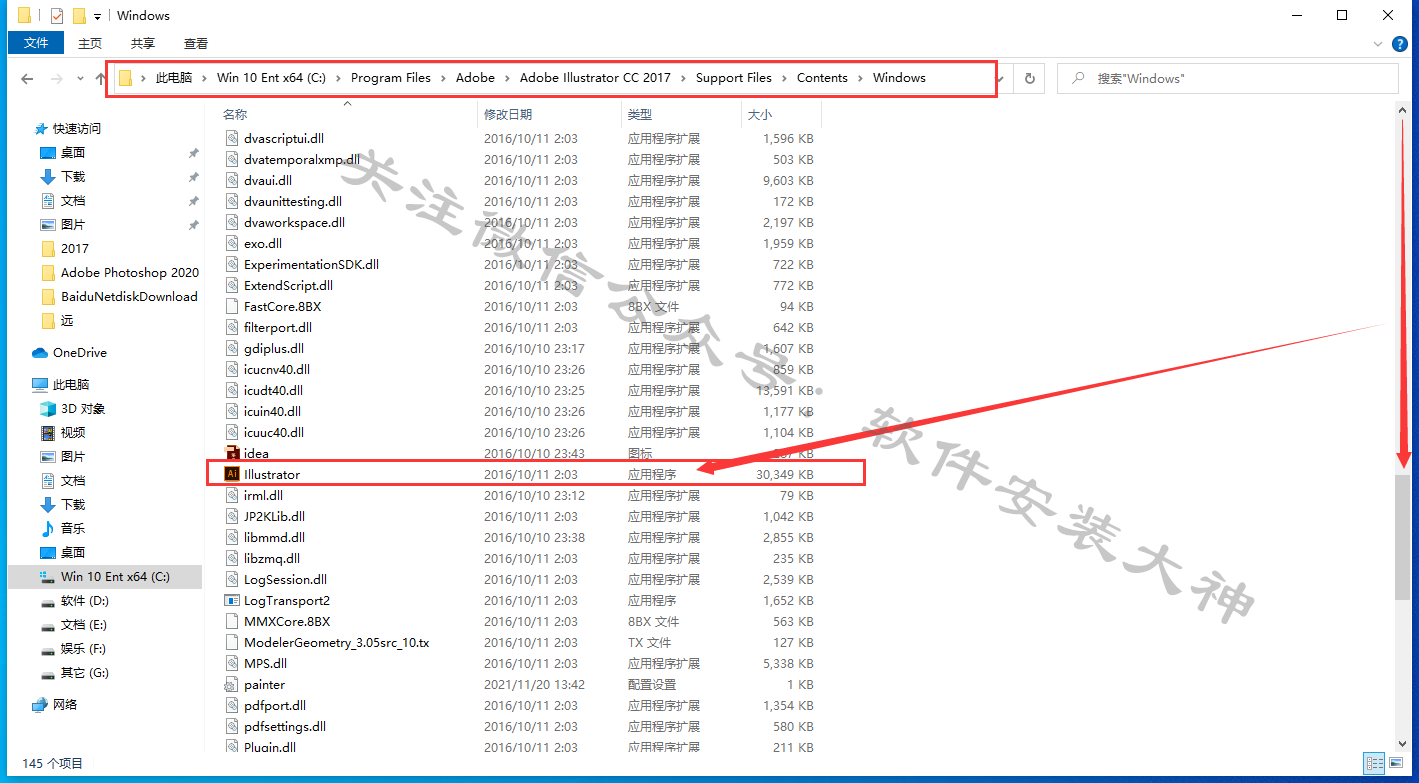Select the LogTransport2 application icon

[x=232, y=600]
